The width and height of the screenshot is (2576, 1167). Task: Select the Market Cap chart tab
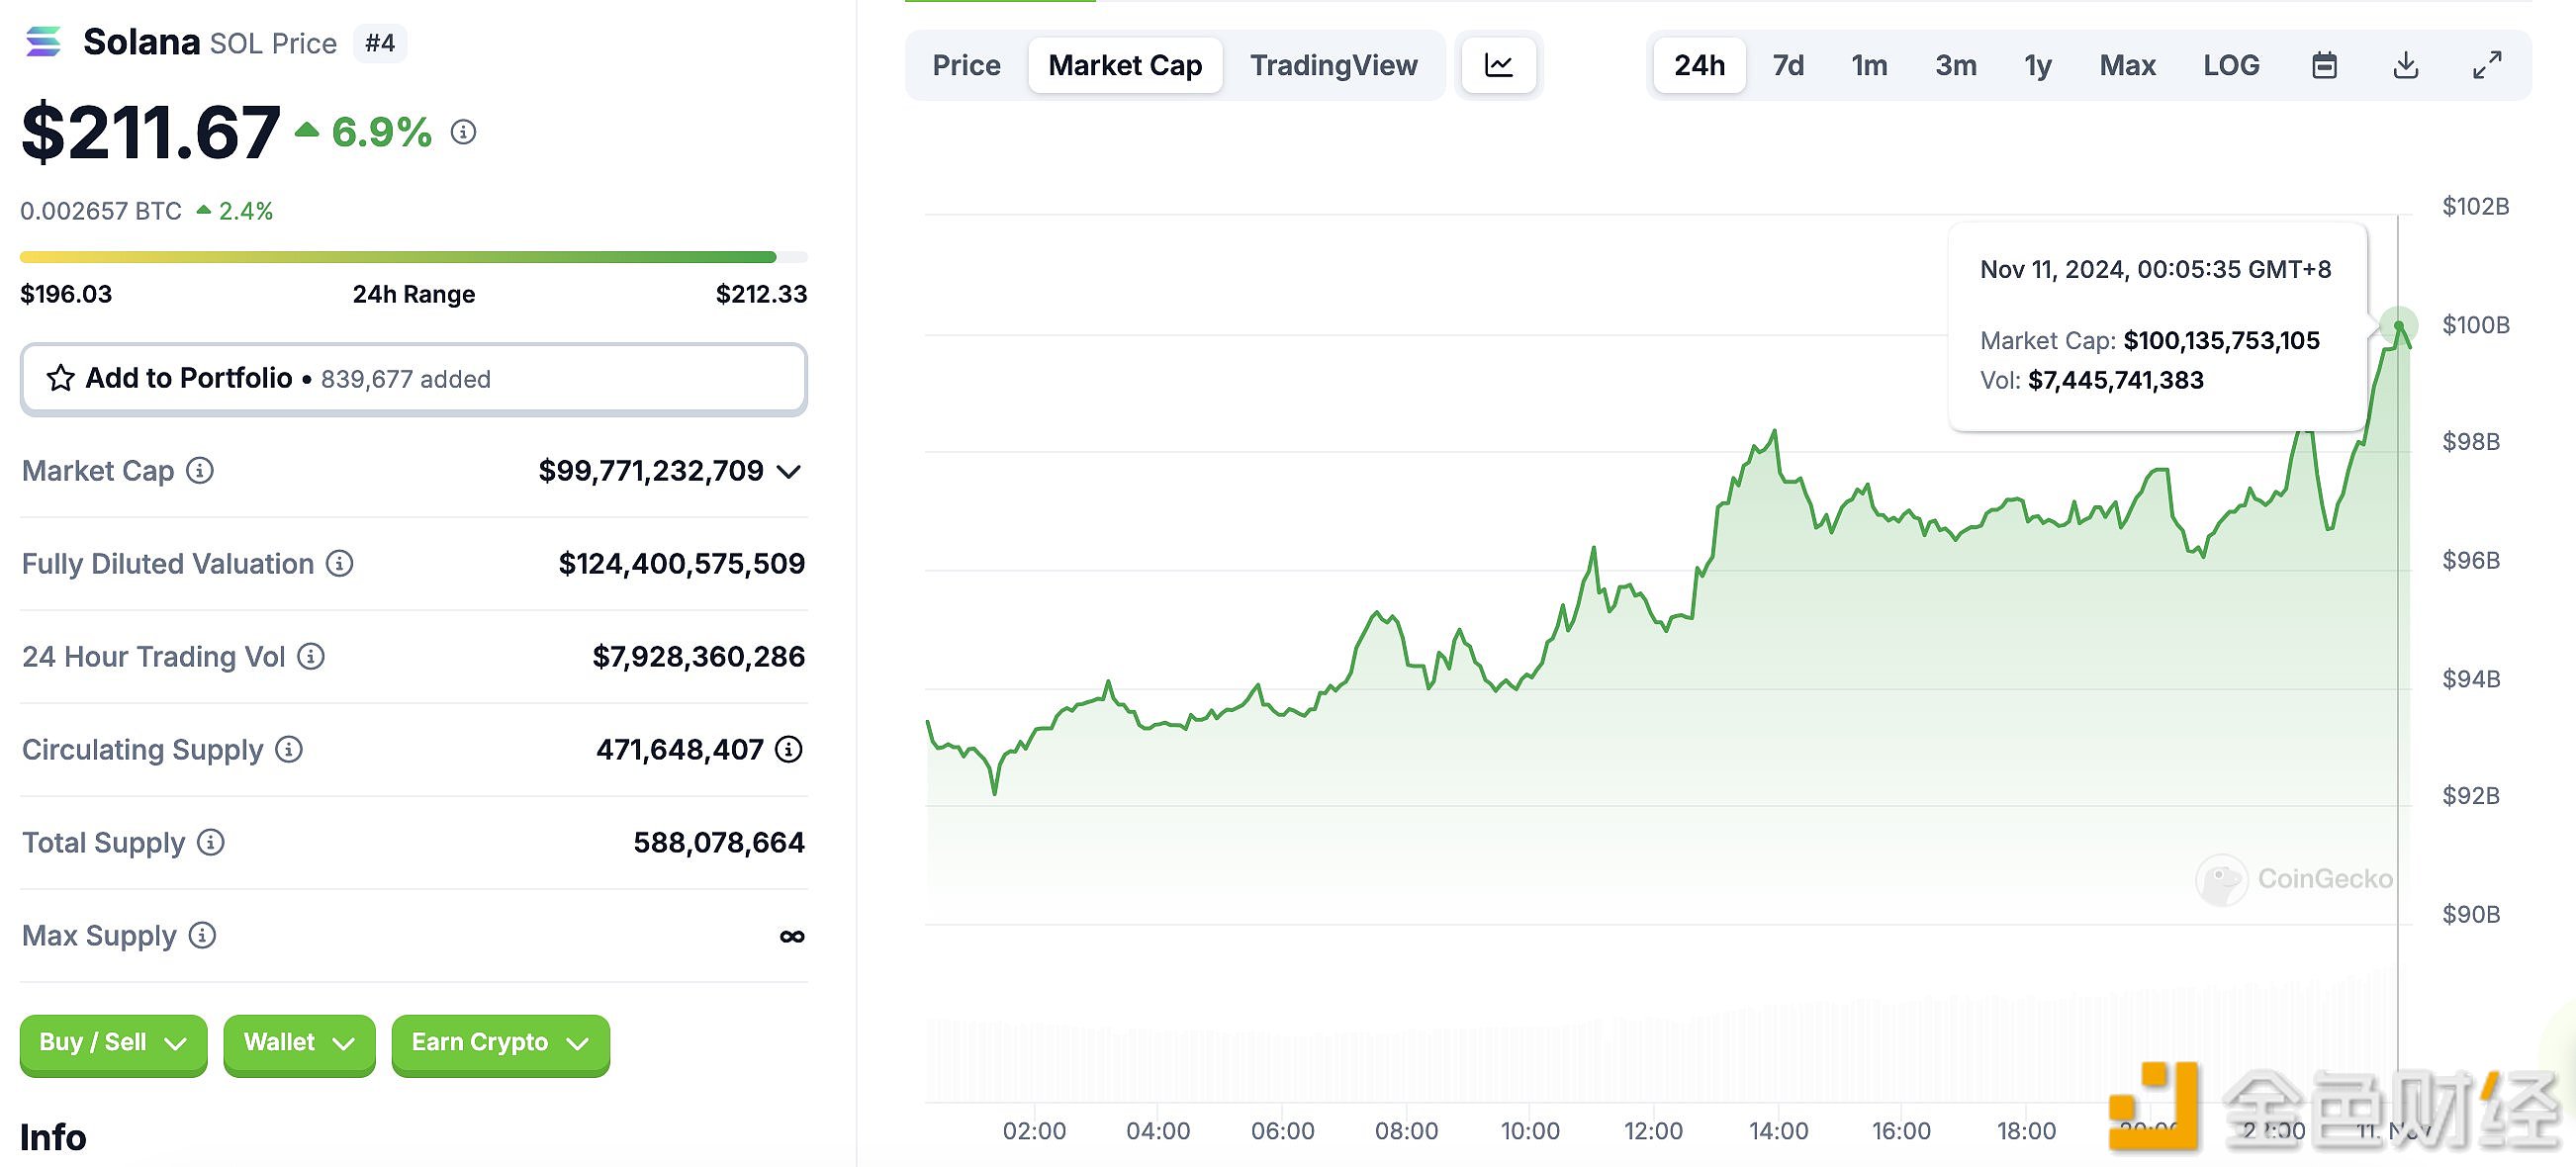tap(1125, 66)
